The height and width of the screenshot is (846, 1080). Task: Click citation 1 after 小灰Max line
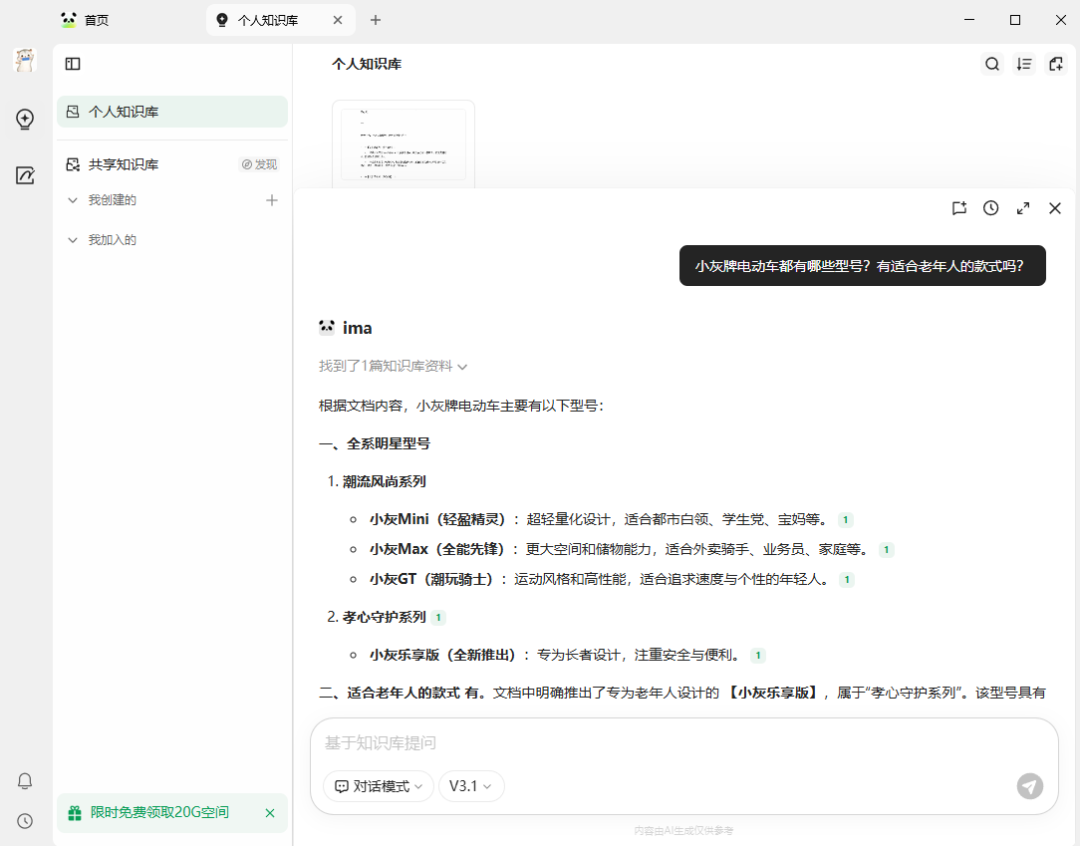point(886,550)
